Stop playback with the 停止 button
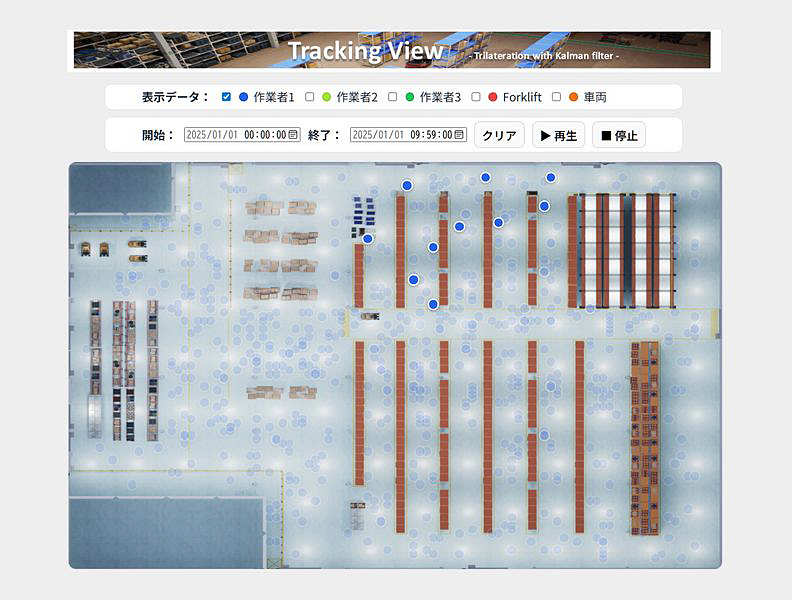792x600 pixels. point(619,135)
